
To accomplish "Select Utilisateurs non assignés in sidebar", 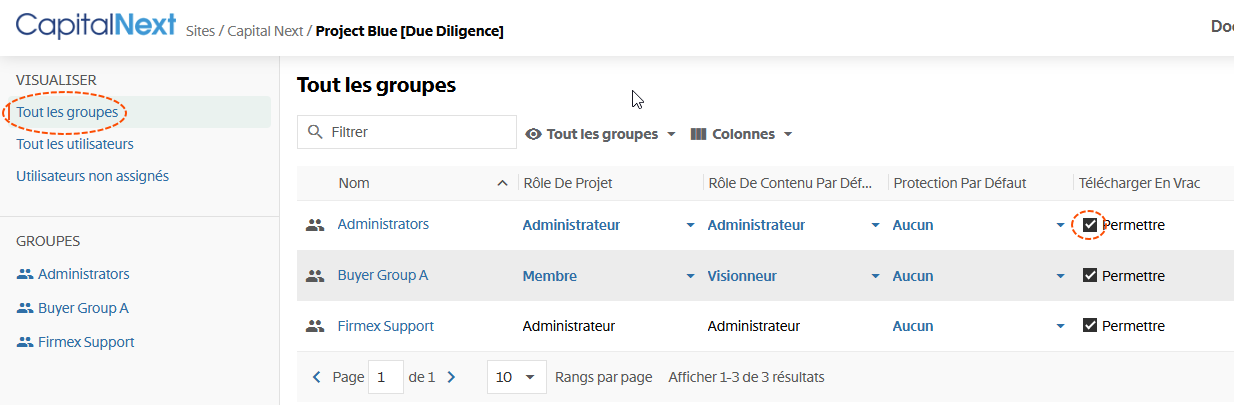I will [92, 176].
